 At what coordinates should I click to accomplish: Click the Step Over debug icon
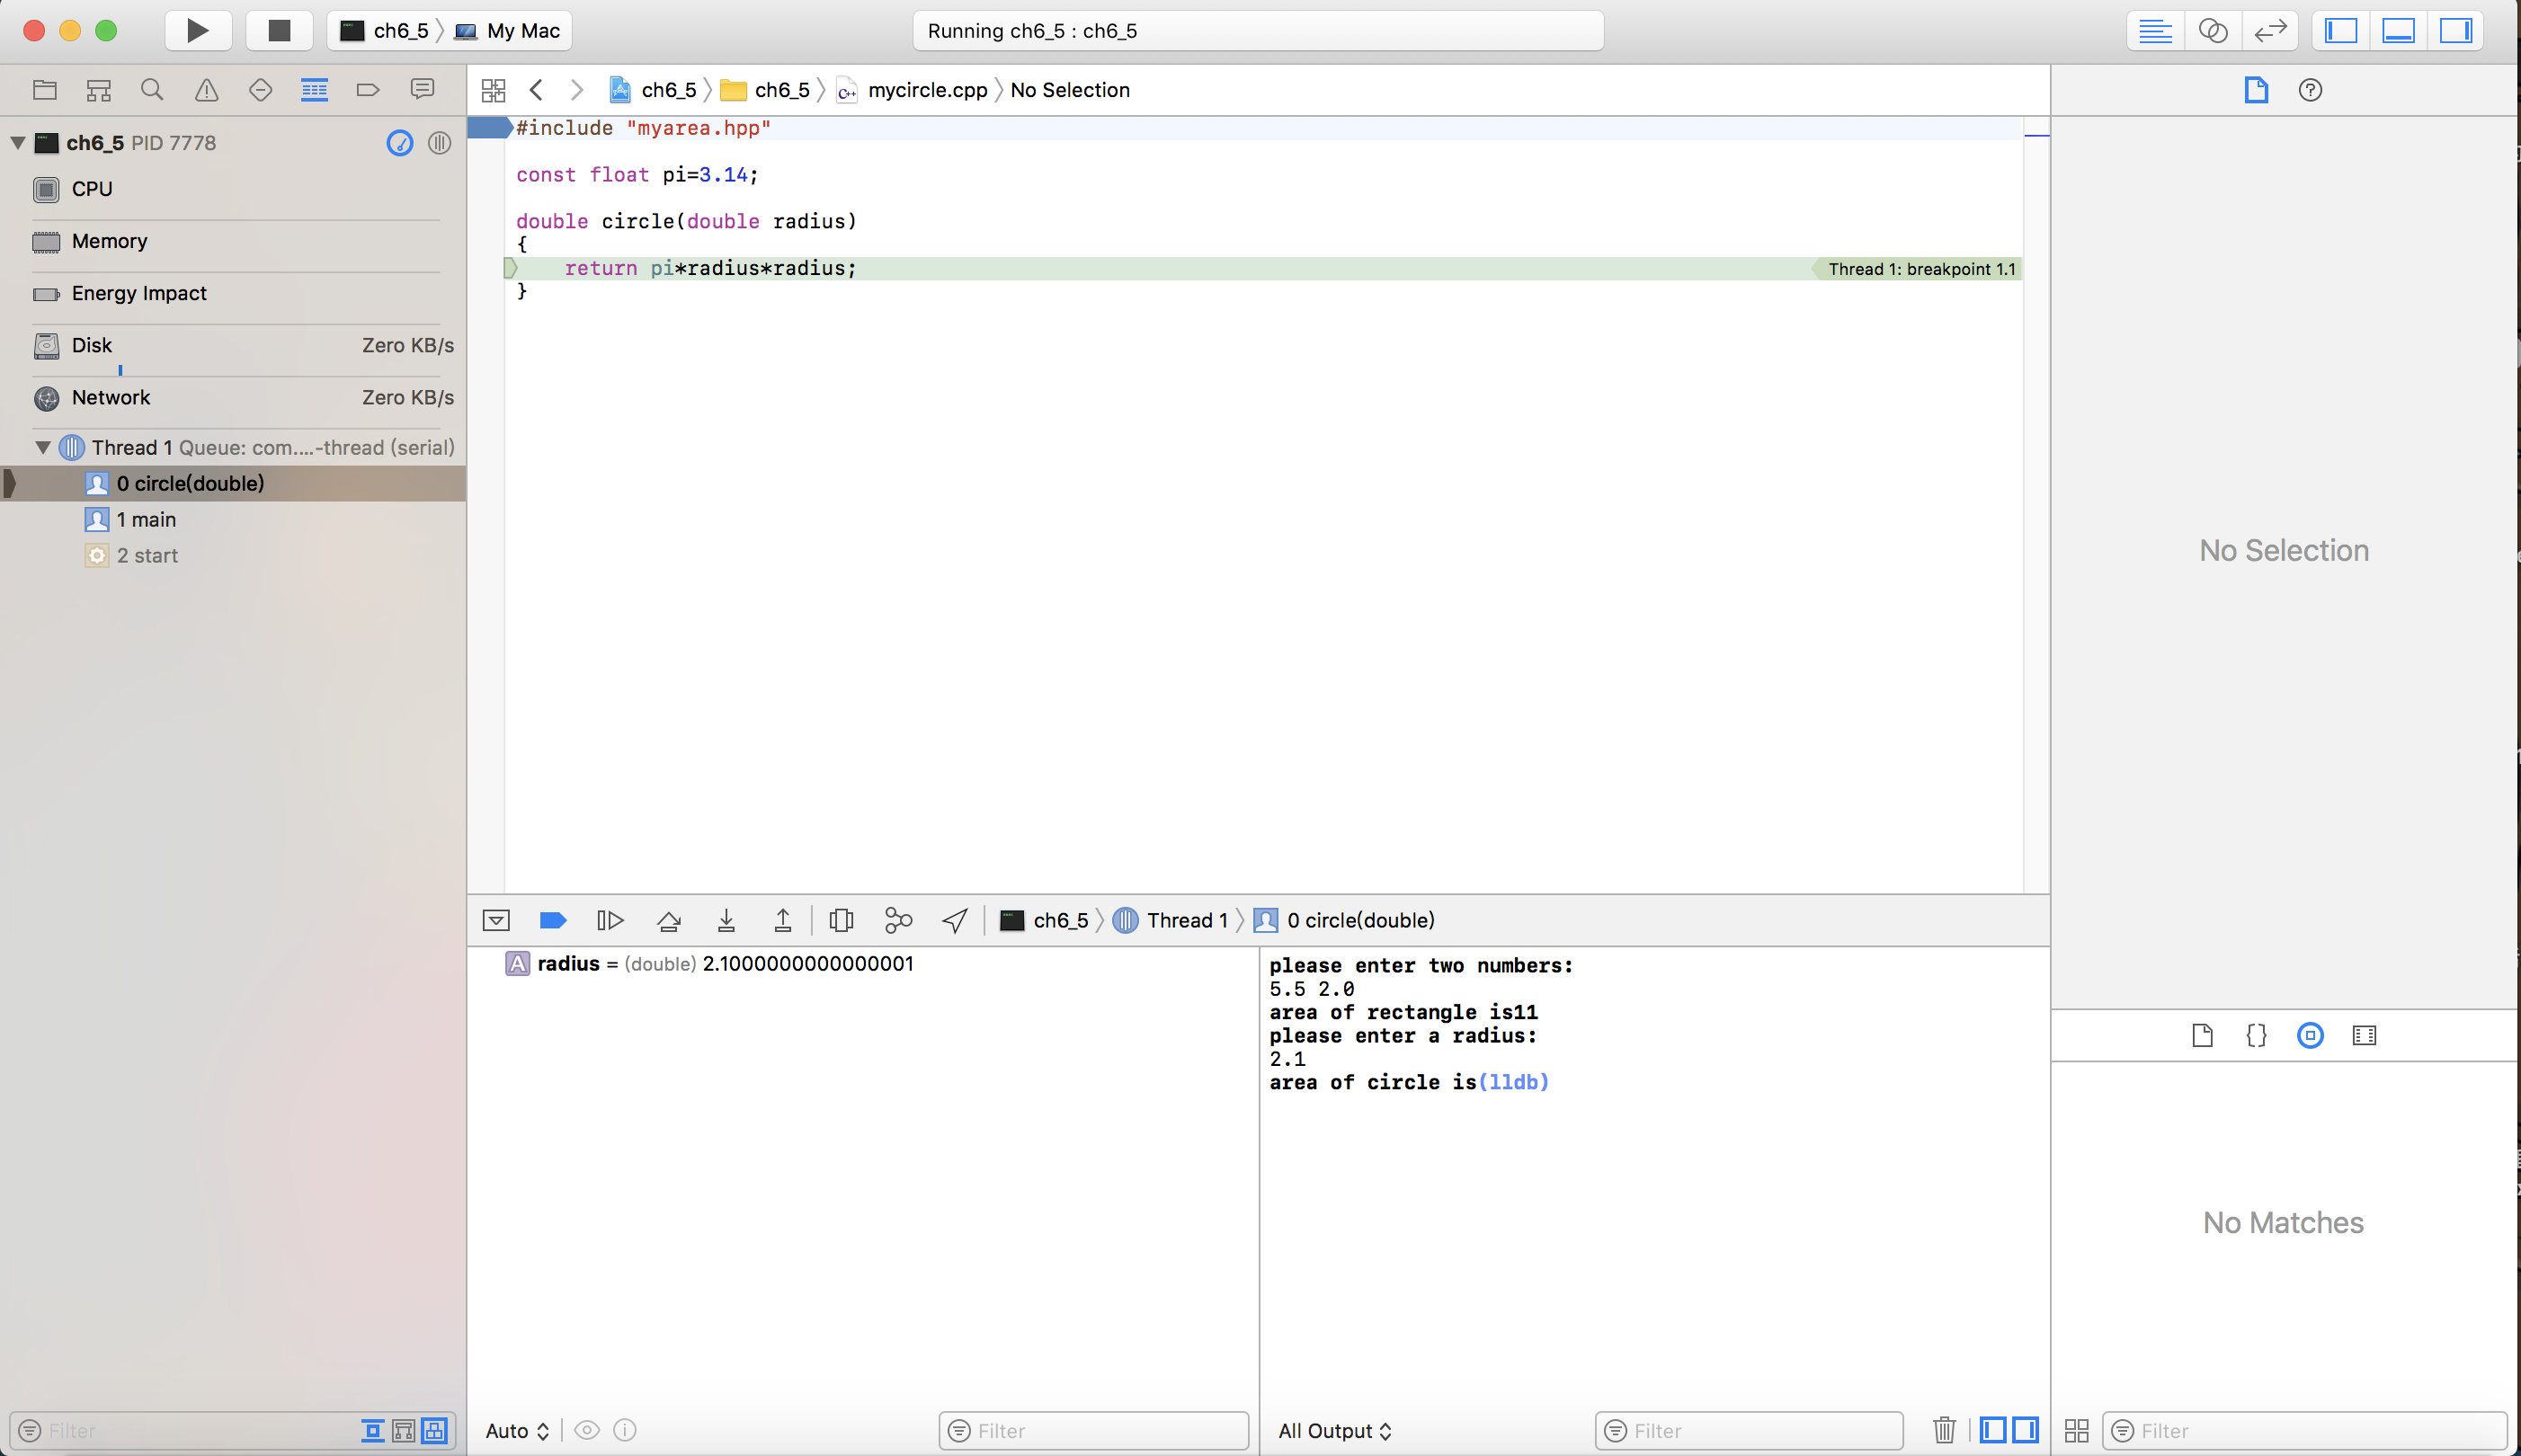[x=669, y=920]
